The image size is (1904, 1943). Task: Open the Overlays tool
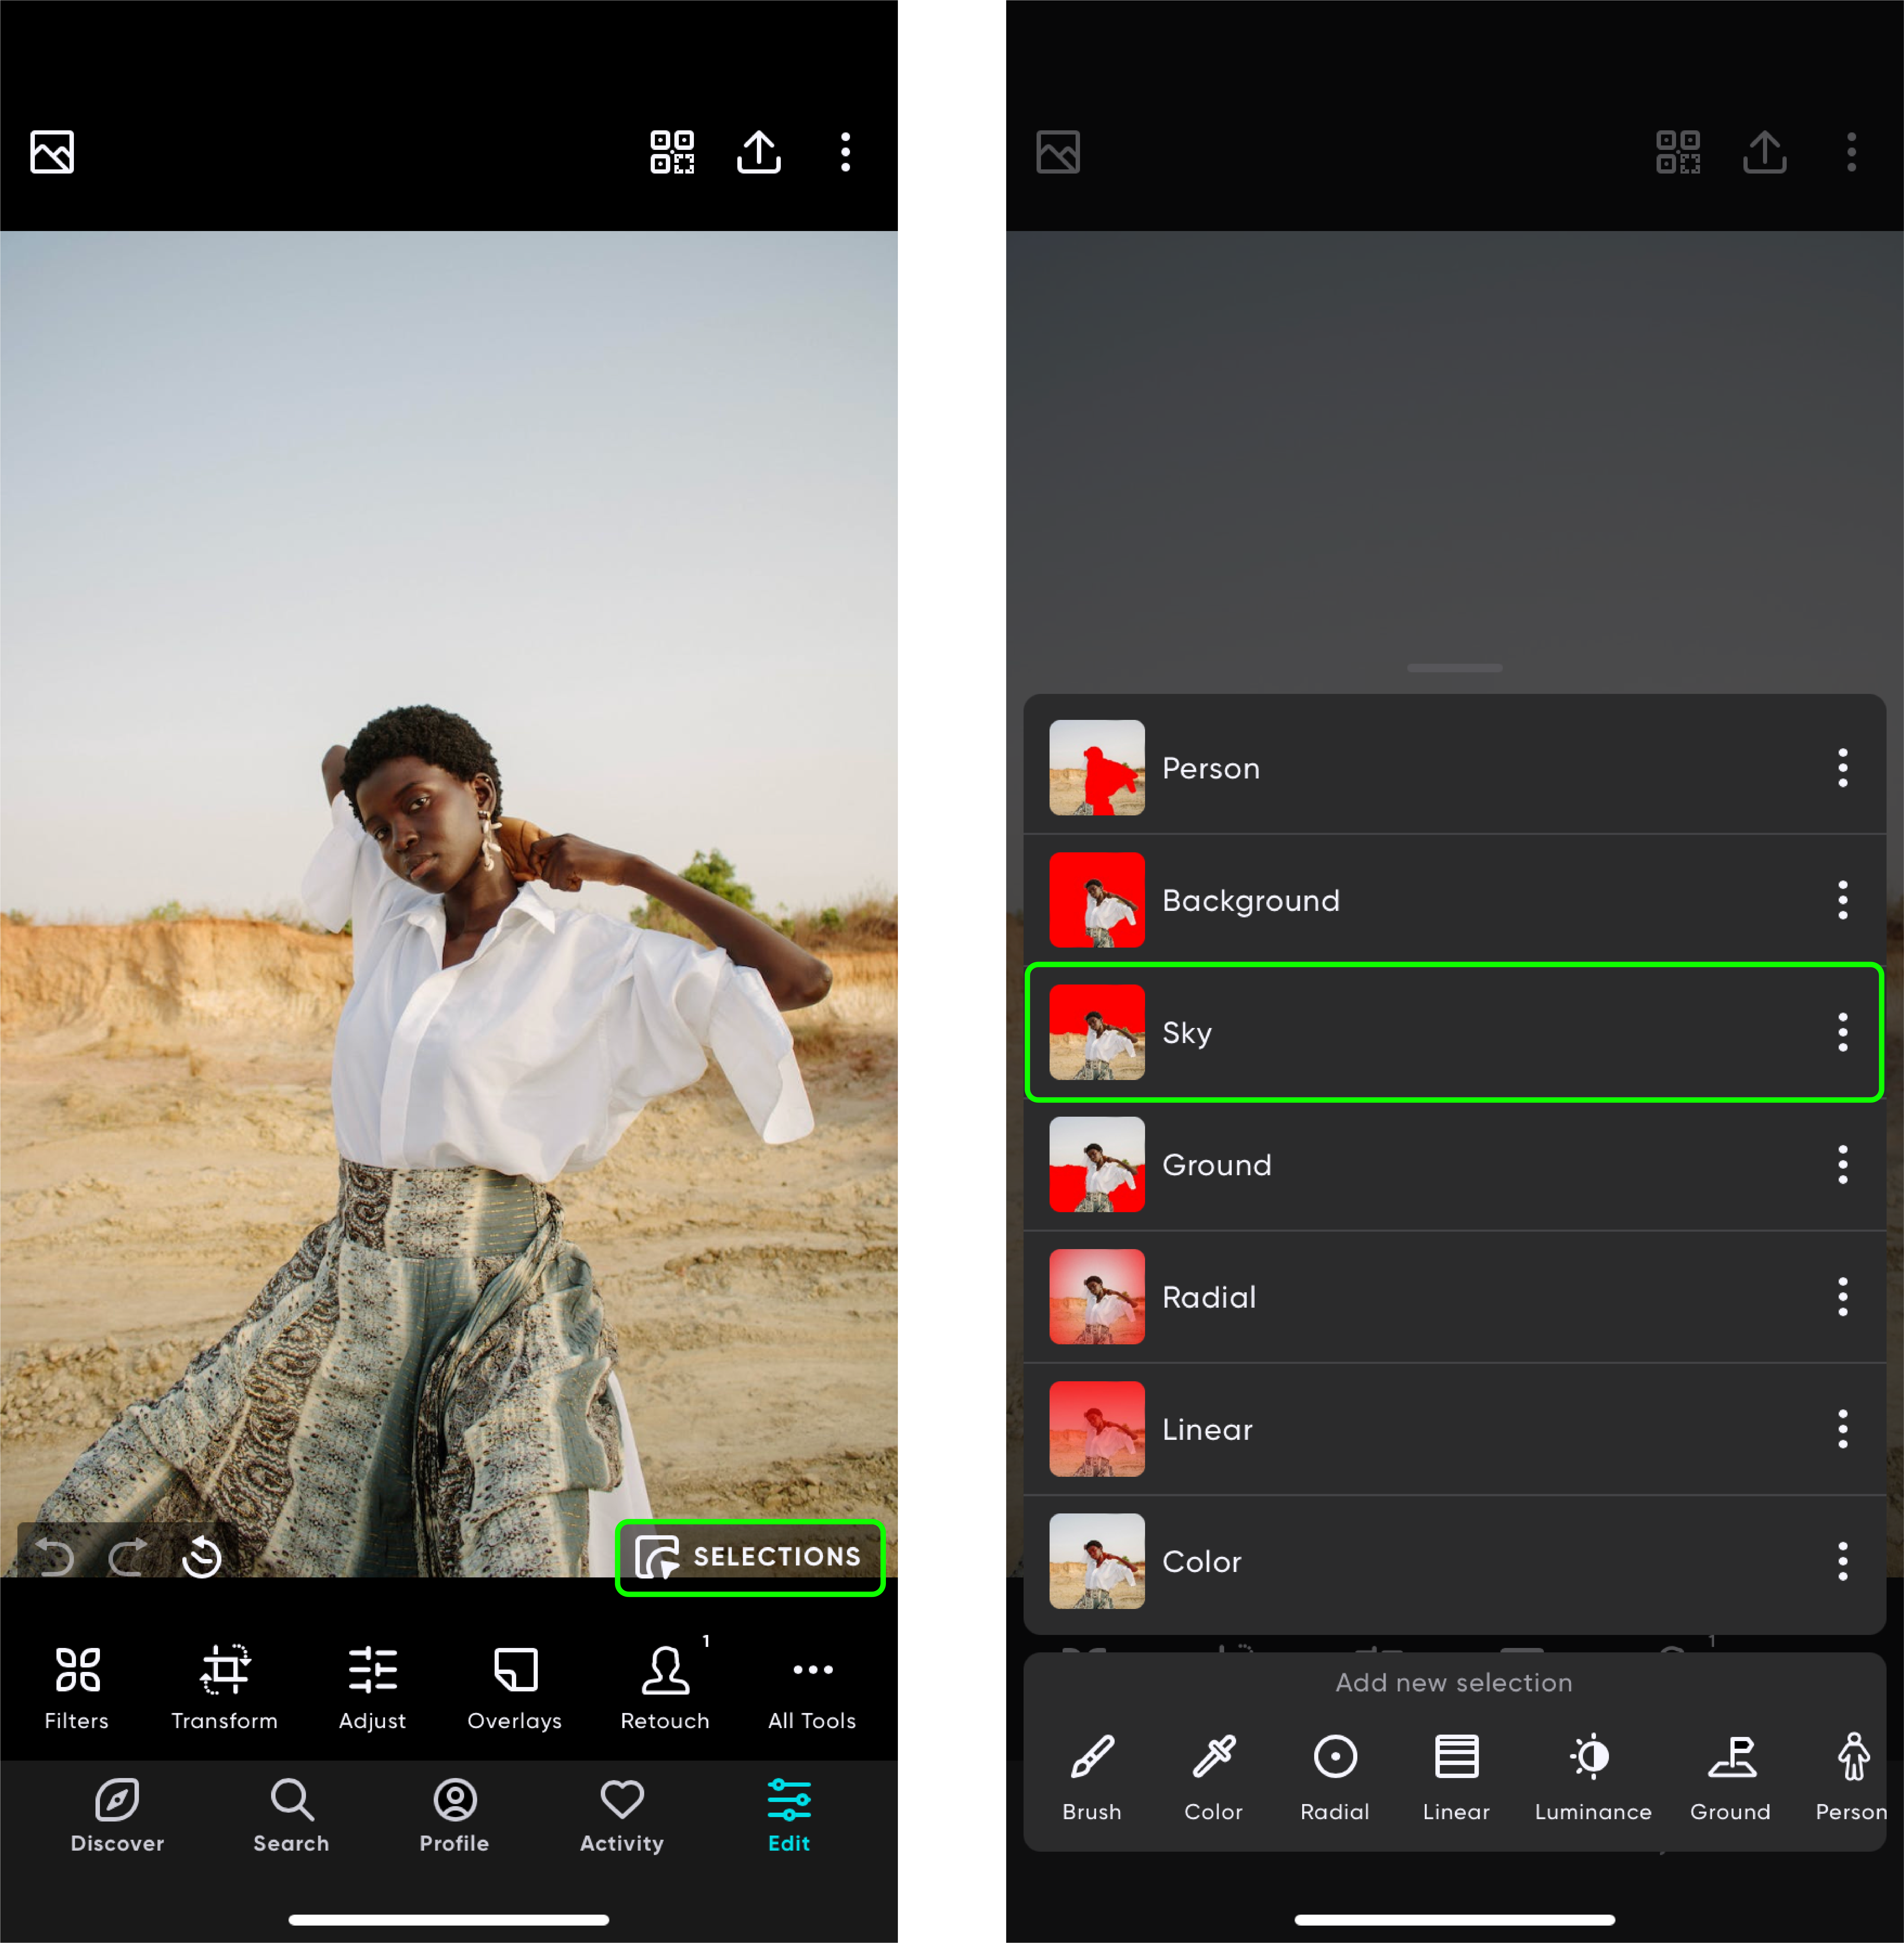click(515, 1688)
